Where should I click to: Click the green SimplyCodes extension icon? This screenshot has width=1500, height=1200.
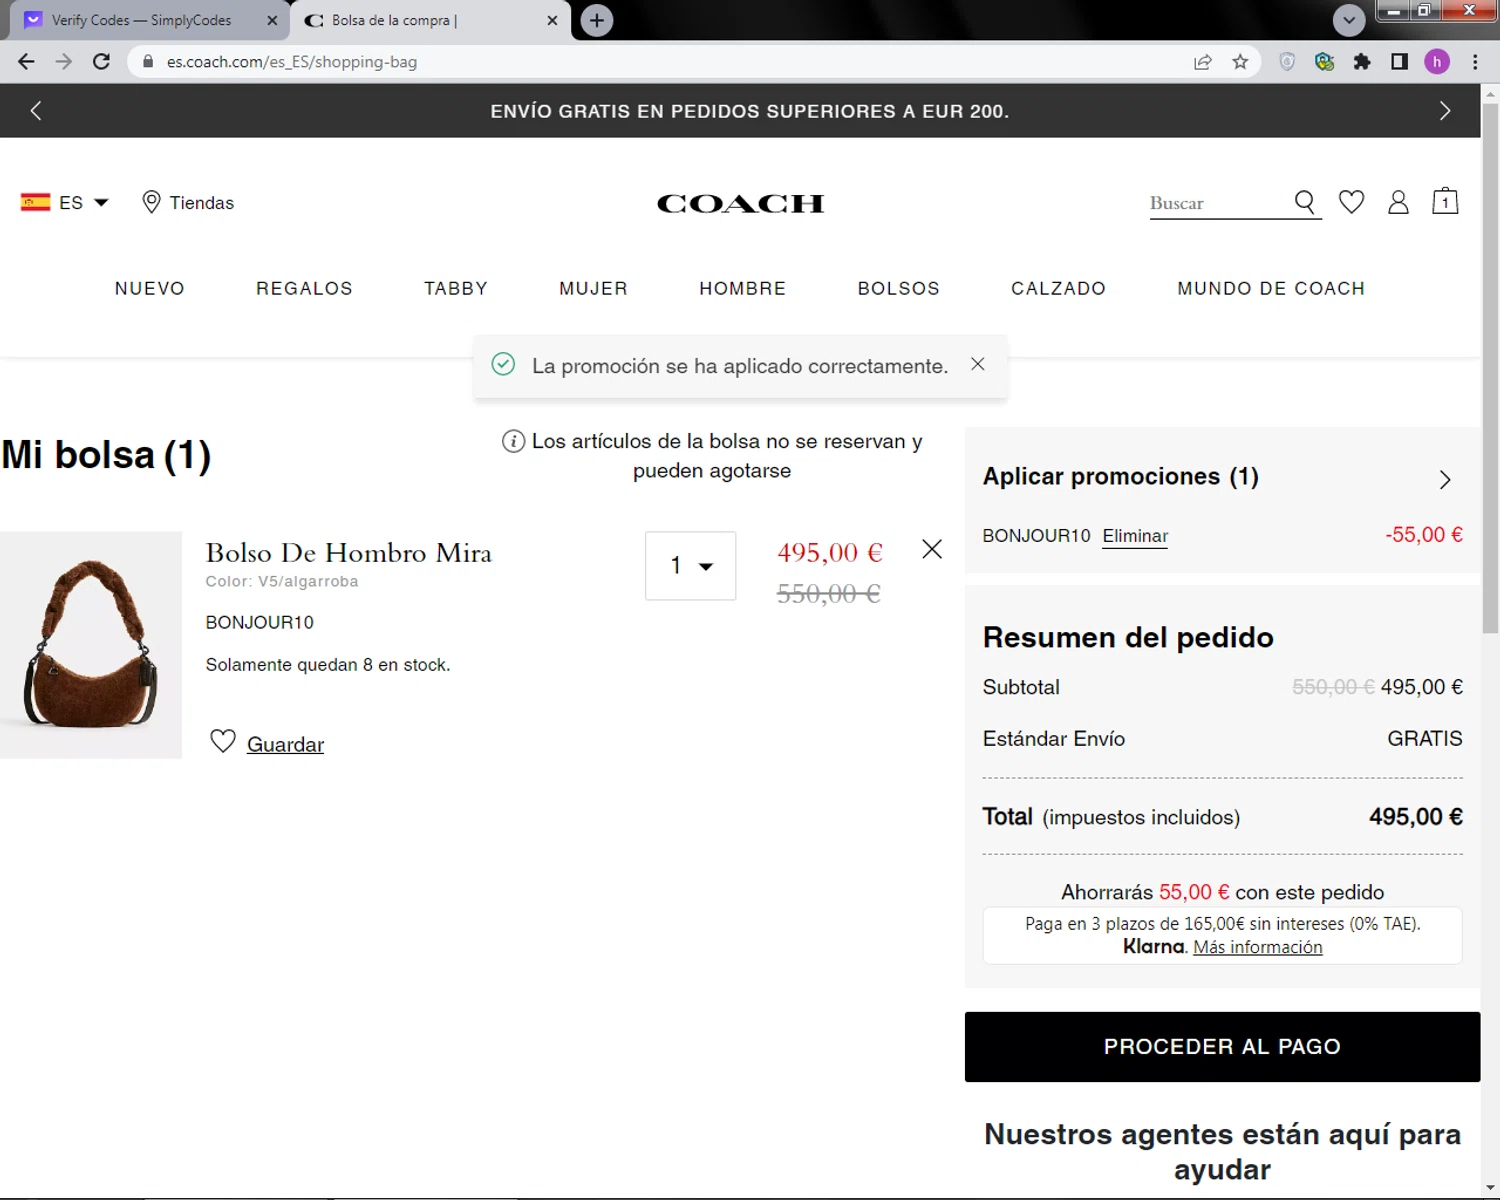click(1325, 62)
